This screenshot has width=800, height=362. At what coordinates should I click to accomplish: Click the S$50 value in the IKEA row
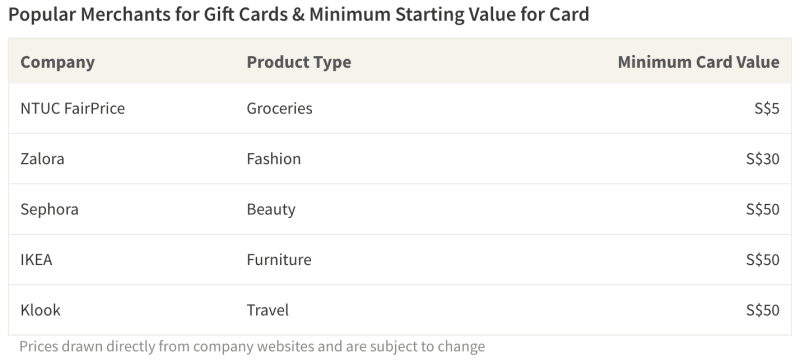click(763, 260)
